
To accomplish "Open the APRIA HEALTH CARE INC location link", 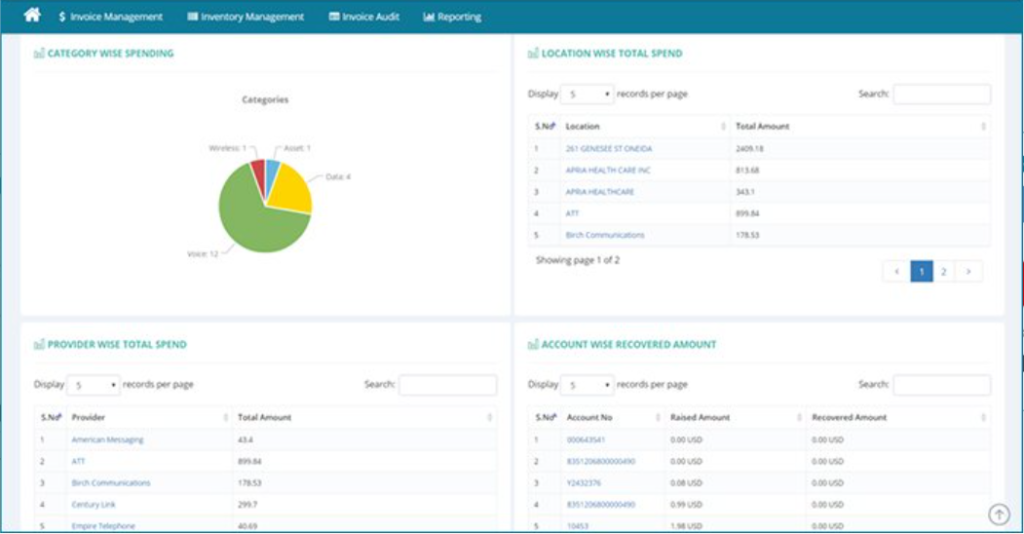I will click(607, 170).
